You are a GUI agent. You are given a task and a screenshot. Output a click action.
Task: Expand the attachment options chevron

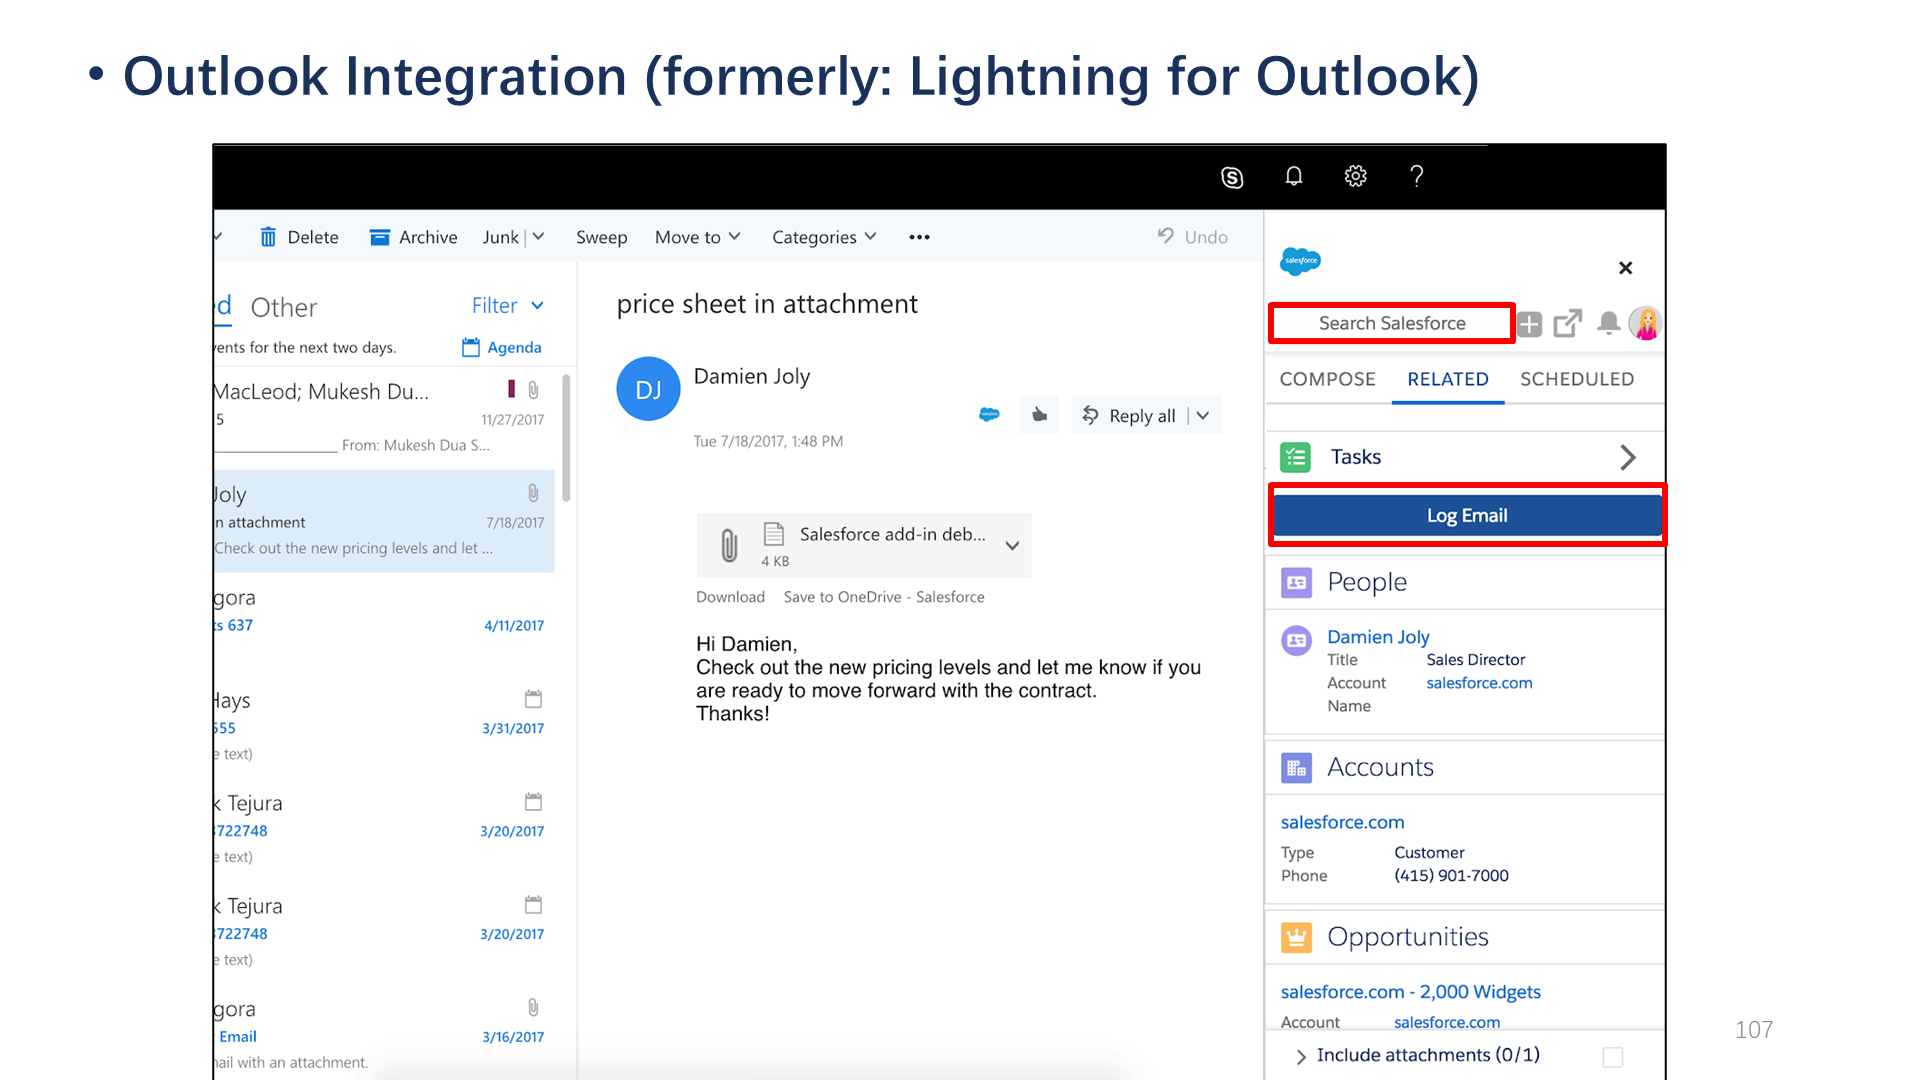[1012, 545]
